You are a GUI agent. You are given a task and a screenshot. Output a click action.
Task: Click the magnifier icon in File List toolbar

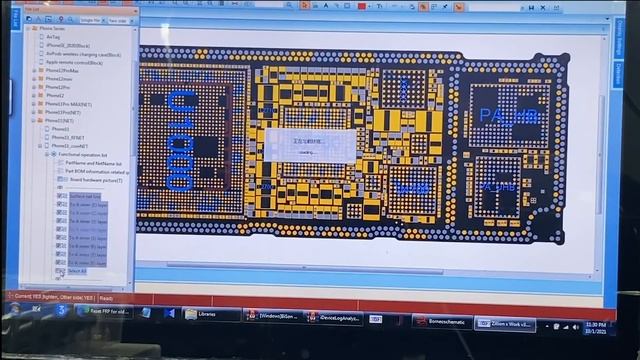(x=70, y=19)
